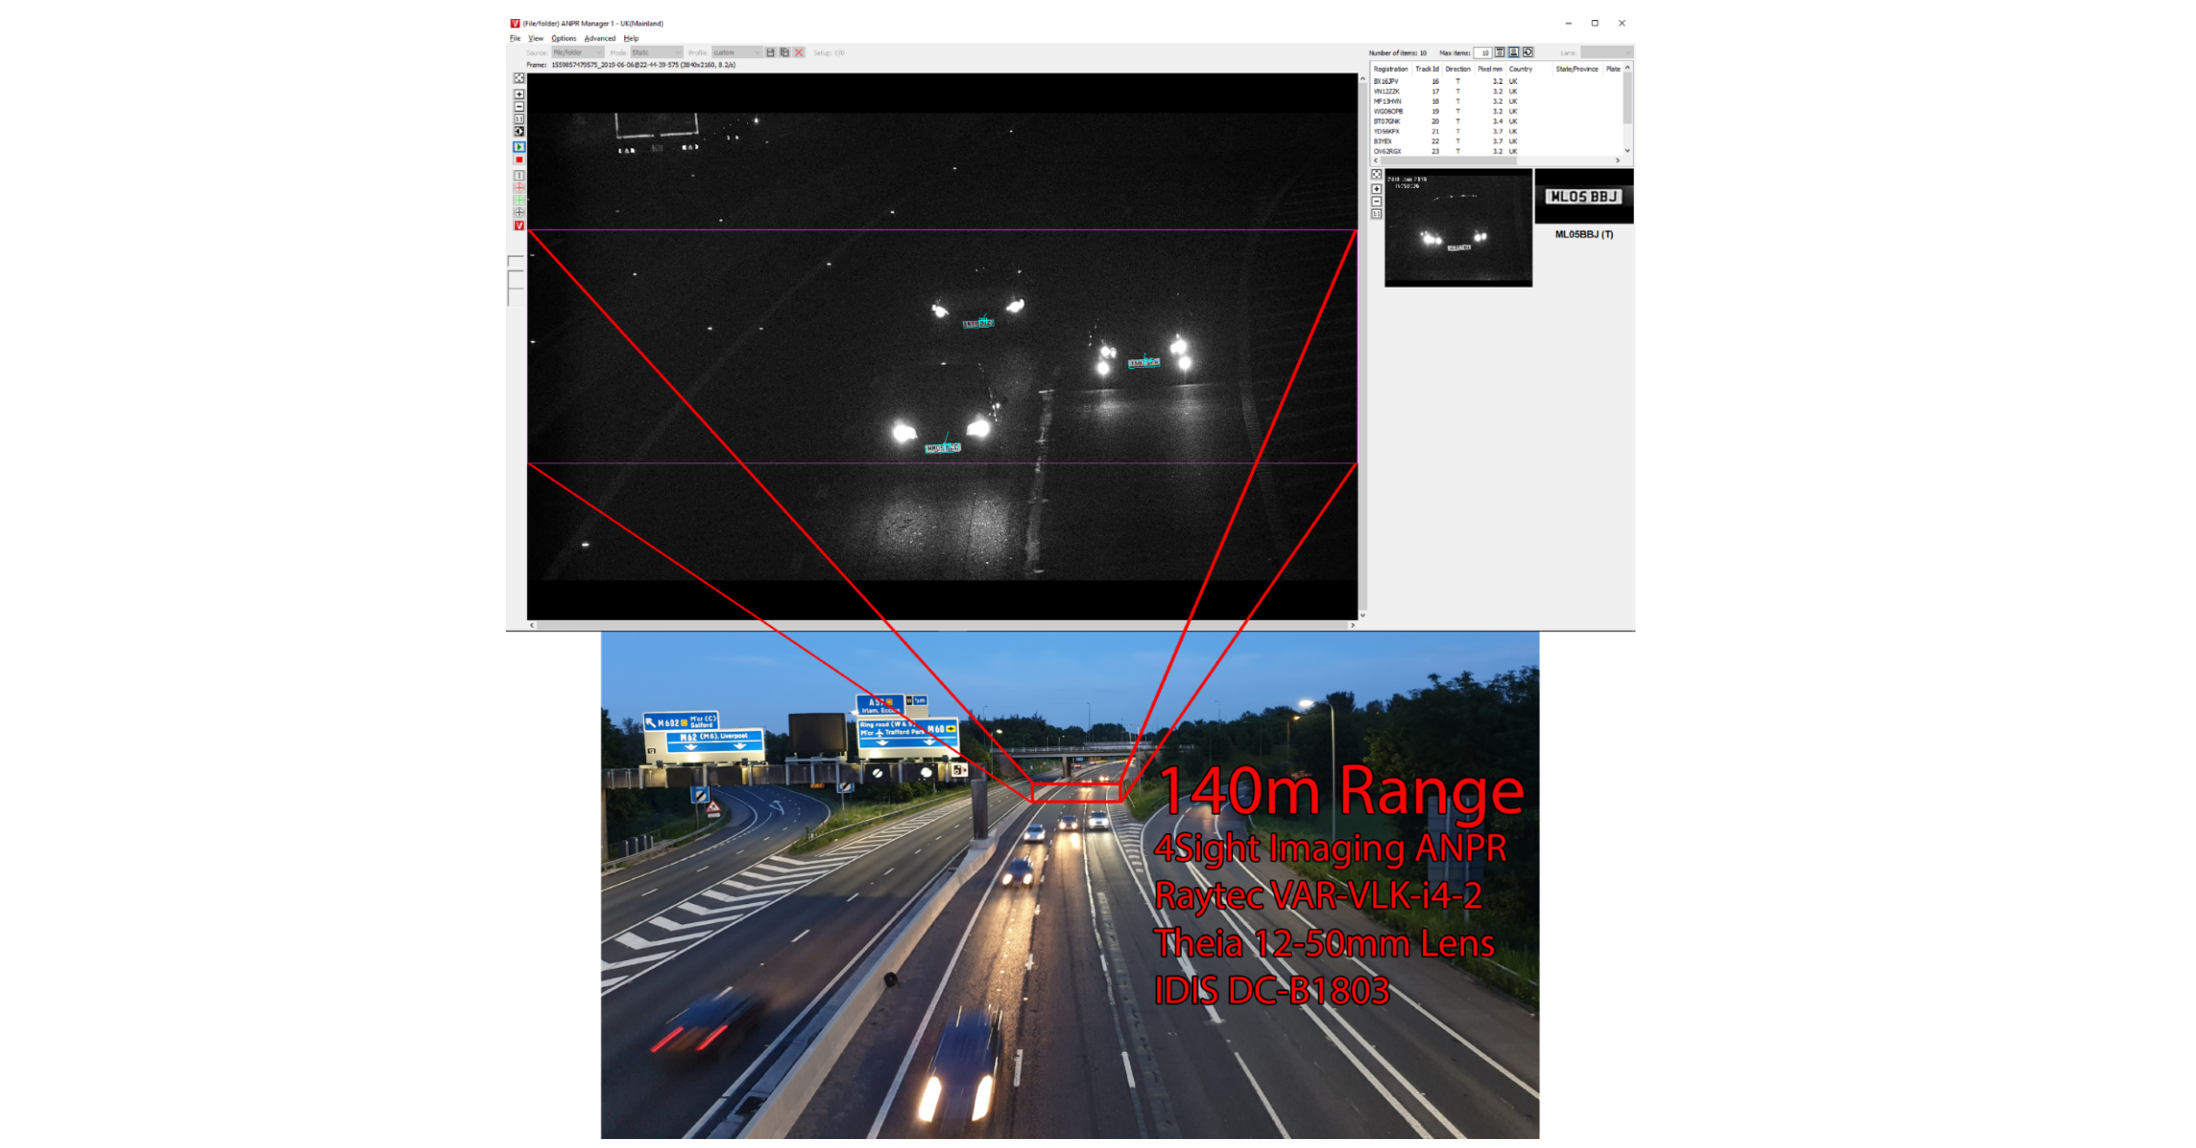The height and width of the screenshot is (1148, 2196).
Task: Expand the Profile dropdown
Action: (x=736, y=52)
